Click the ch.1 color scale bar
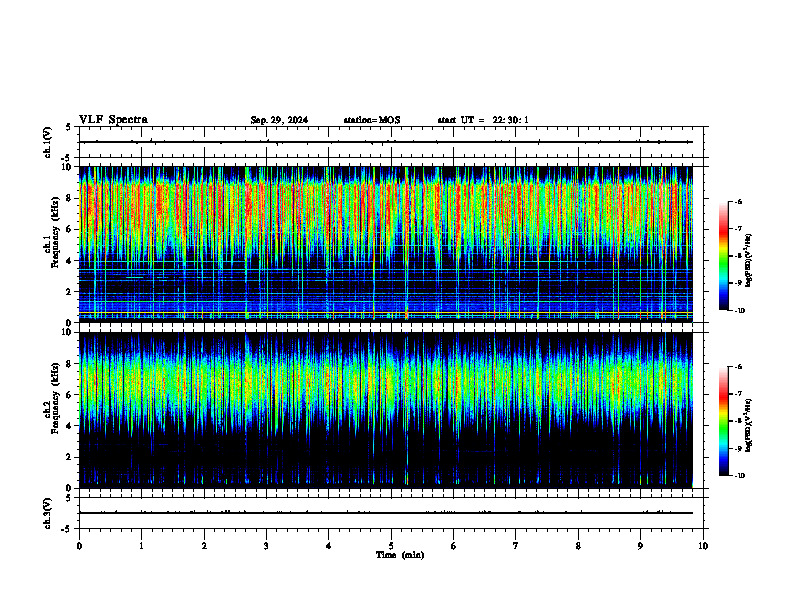Viewport: 792px width, 612px height. coord(723,256)
